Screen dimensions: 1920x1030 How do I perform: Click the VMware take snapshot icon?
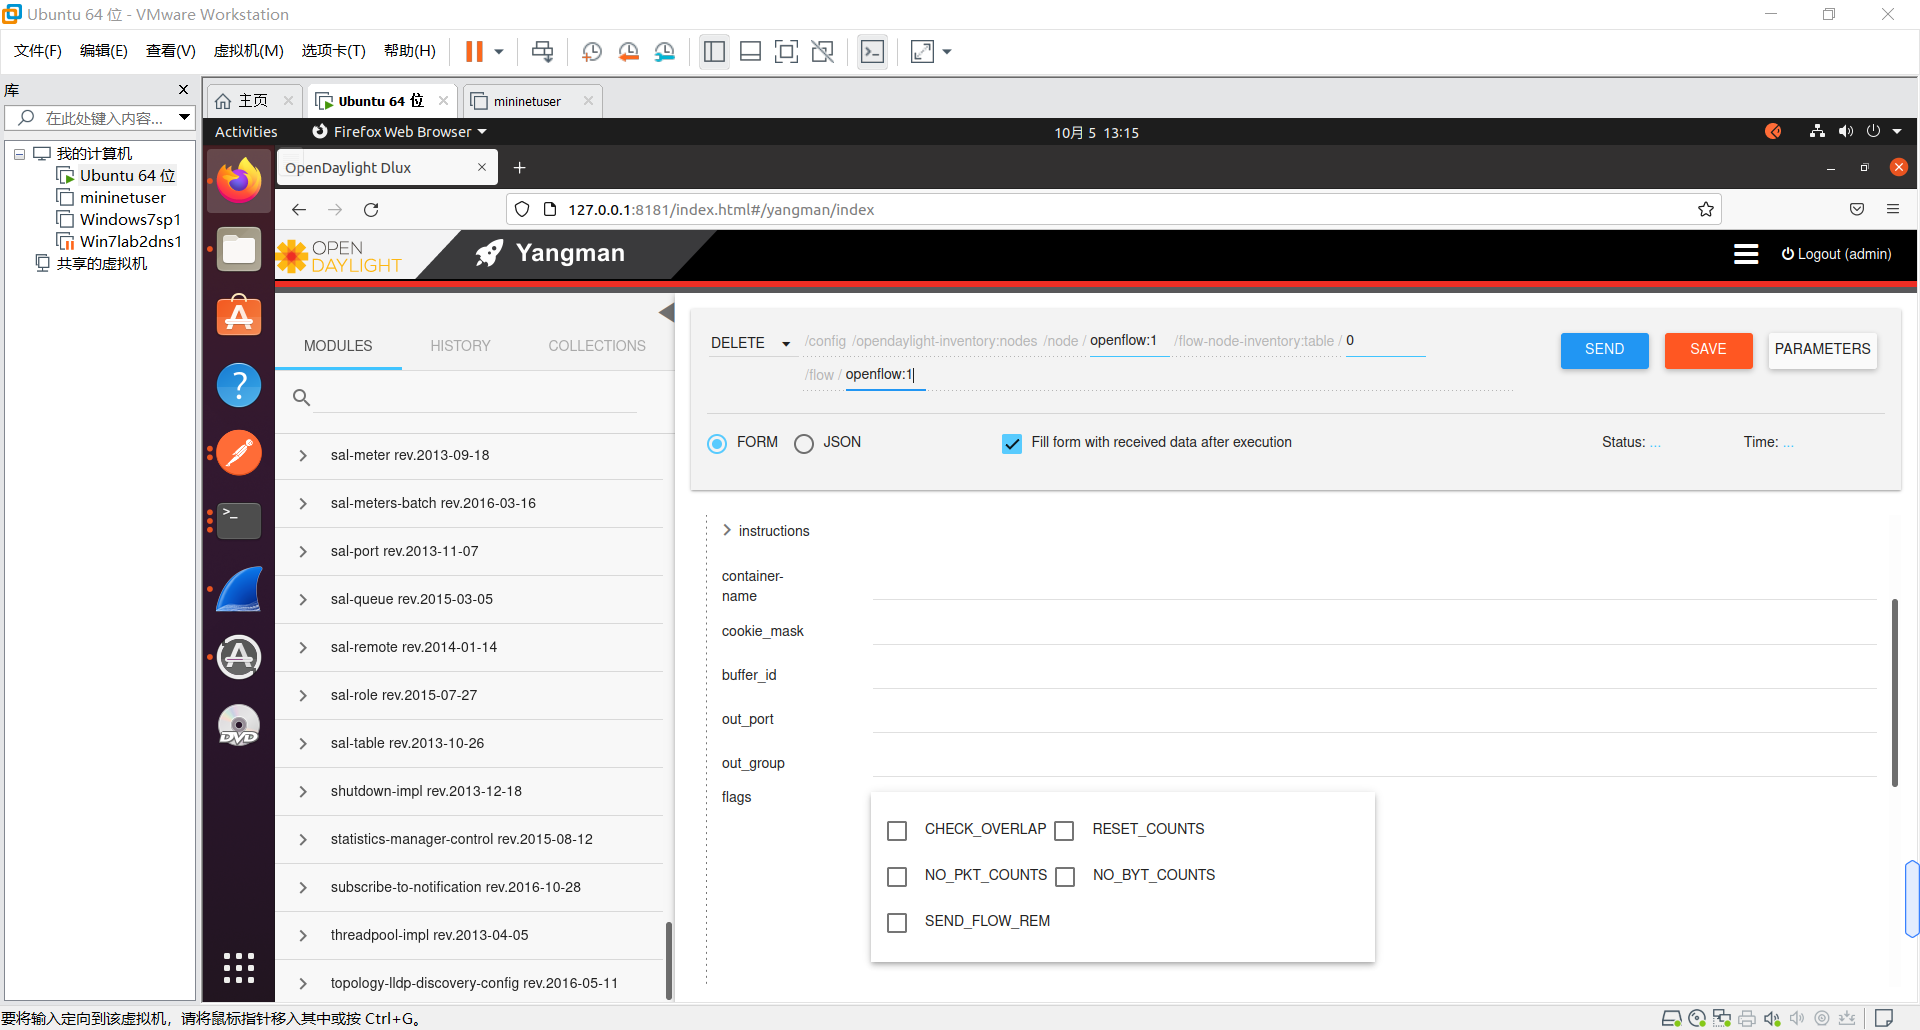coord(592,51)
